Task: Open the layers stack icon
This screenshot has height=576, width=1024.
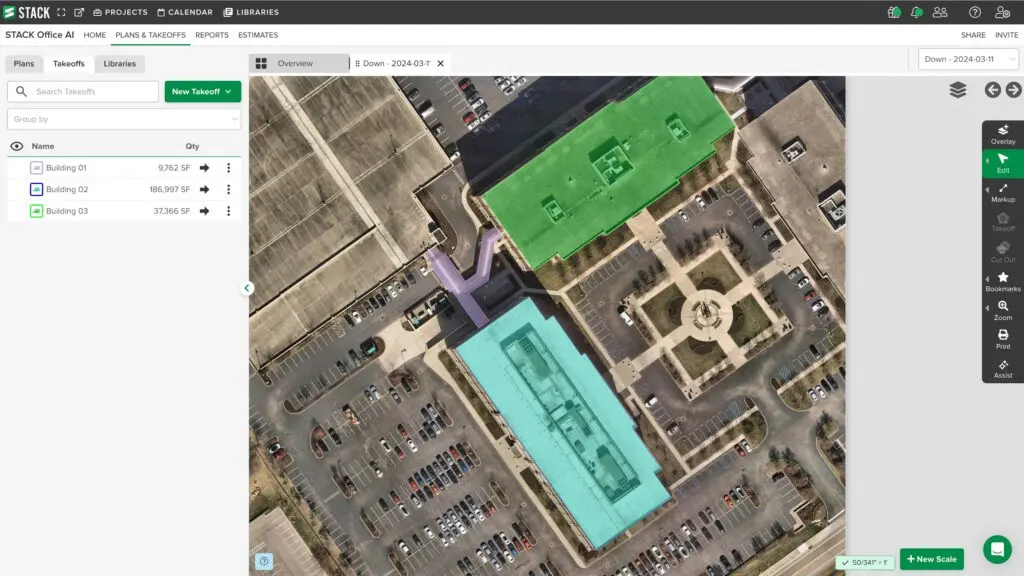Action: pos(958,90)
